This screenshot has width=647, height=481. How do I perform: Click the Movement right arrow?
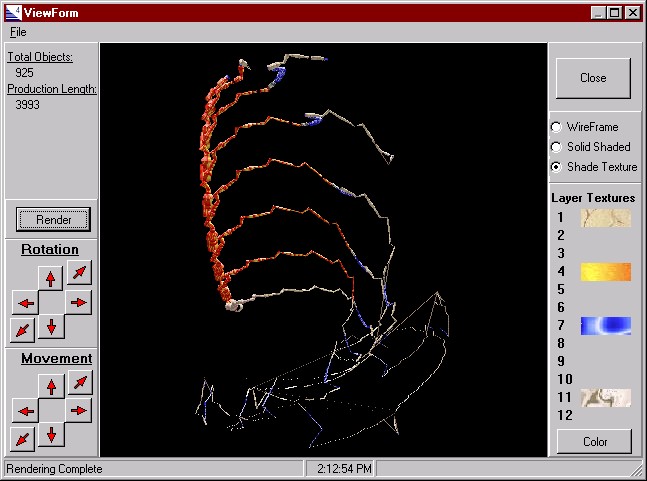tap(78, 410)
